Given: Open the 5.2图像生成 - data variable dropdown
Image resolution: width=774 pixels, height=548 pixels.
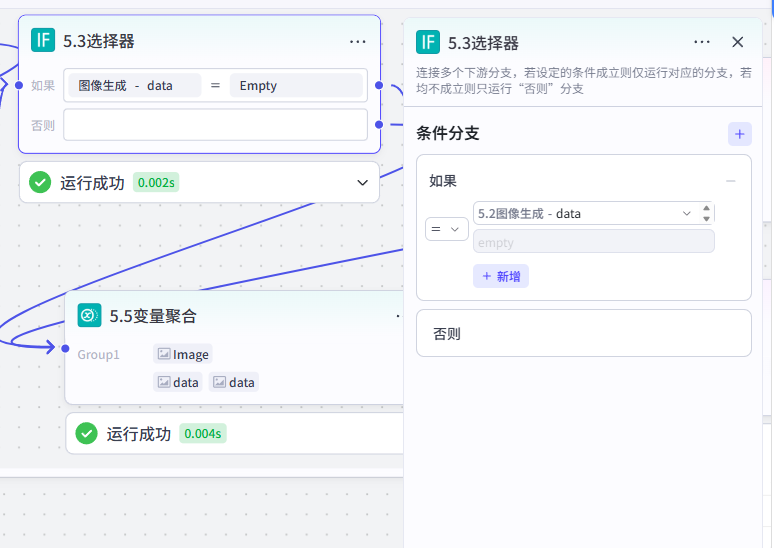Looking at the screenshot, I should (585, 213).
